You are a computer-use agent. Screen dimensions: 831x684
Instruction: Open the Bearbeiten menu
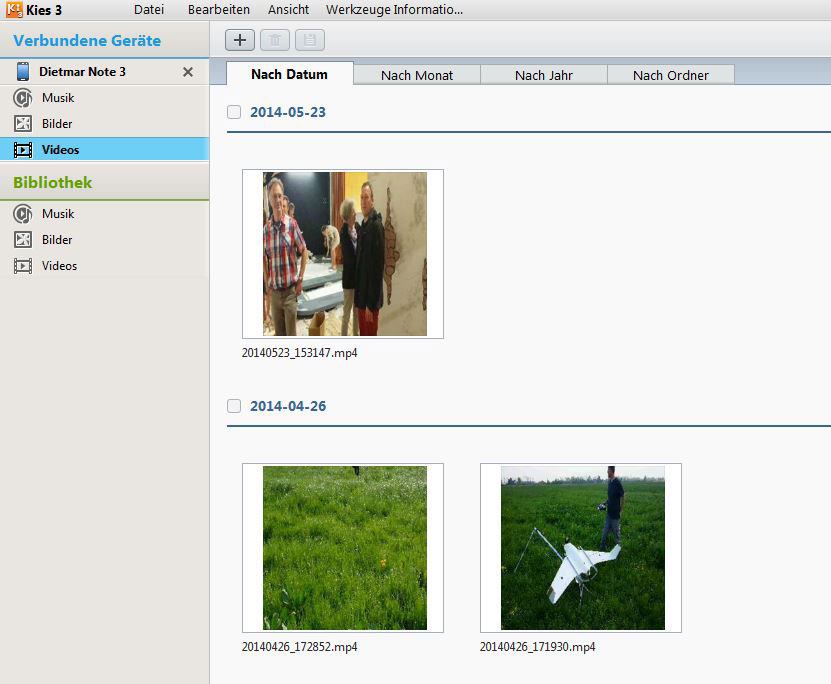[x=219, y=10]
